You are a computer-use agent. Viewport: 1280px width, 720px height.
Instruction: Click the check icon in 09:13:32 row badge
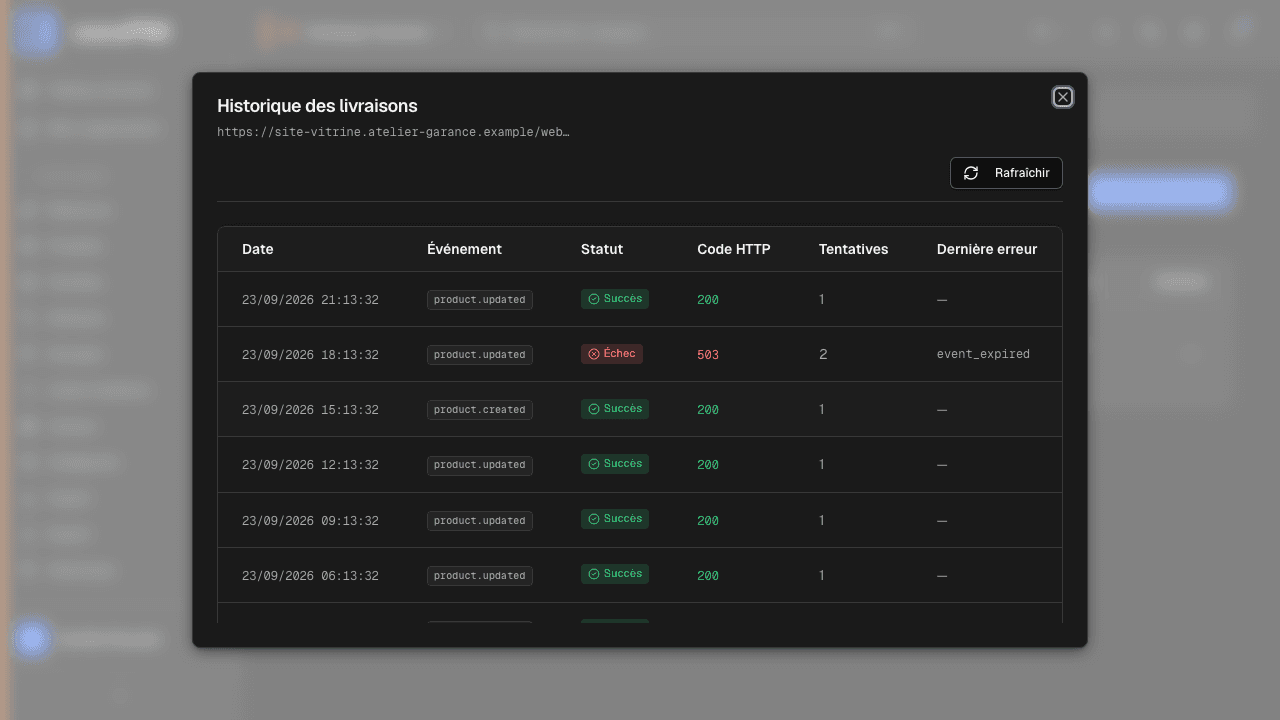tap(593, 519)
